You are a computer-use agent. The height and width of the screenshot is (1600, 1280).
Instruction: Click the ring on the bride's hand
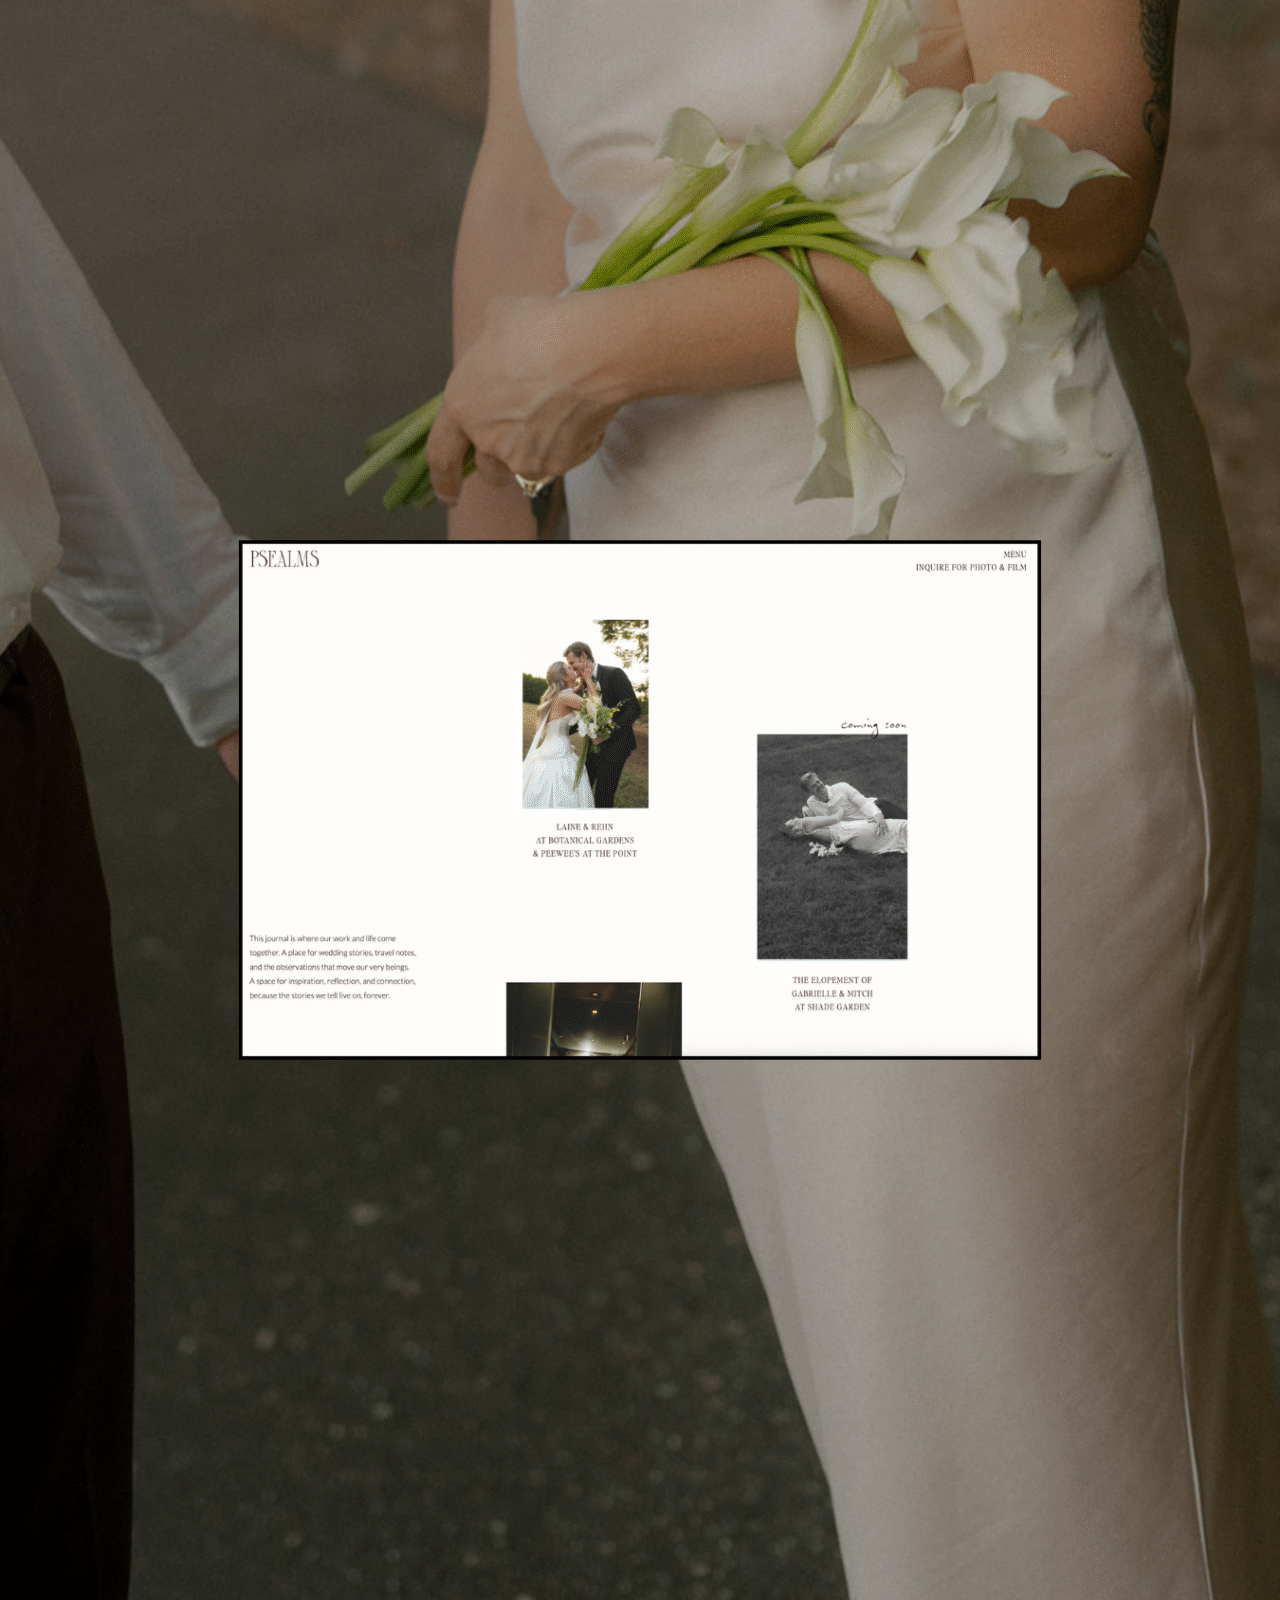[531, 485]
